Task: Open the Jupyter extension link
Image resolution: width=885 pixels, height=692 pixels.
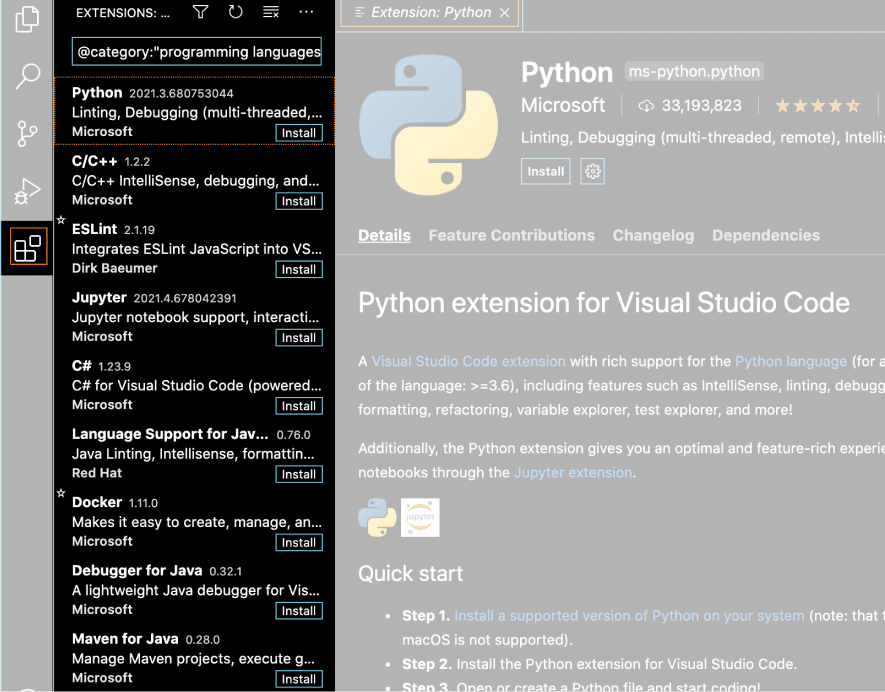Action: point(573,472)
